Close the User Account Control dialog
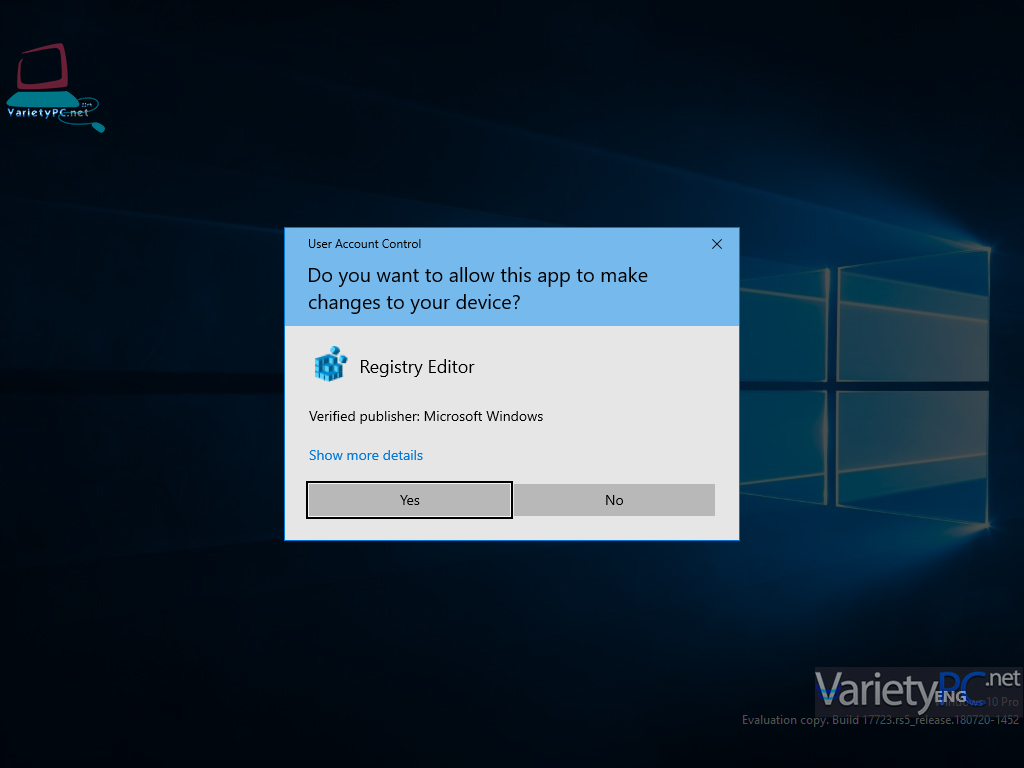1024x768 pixels. pyautogui.click(x=716, y=244)
